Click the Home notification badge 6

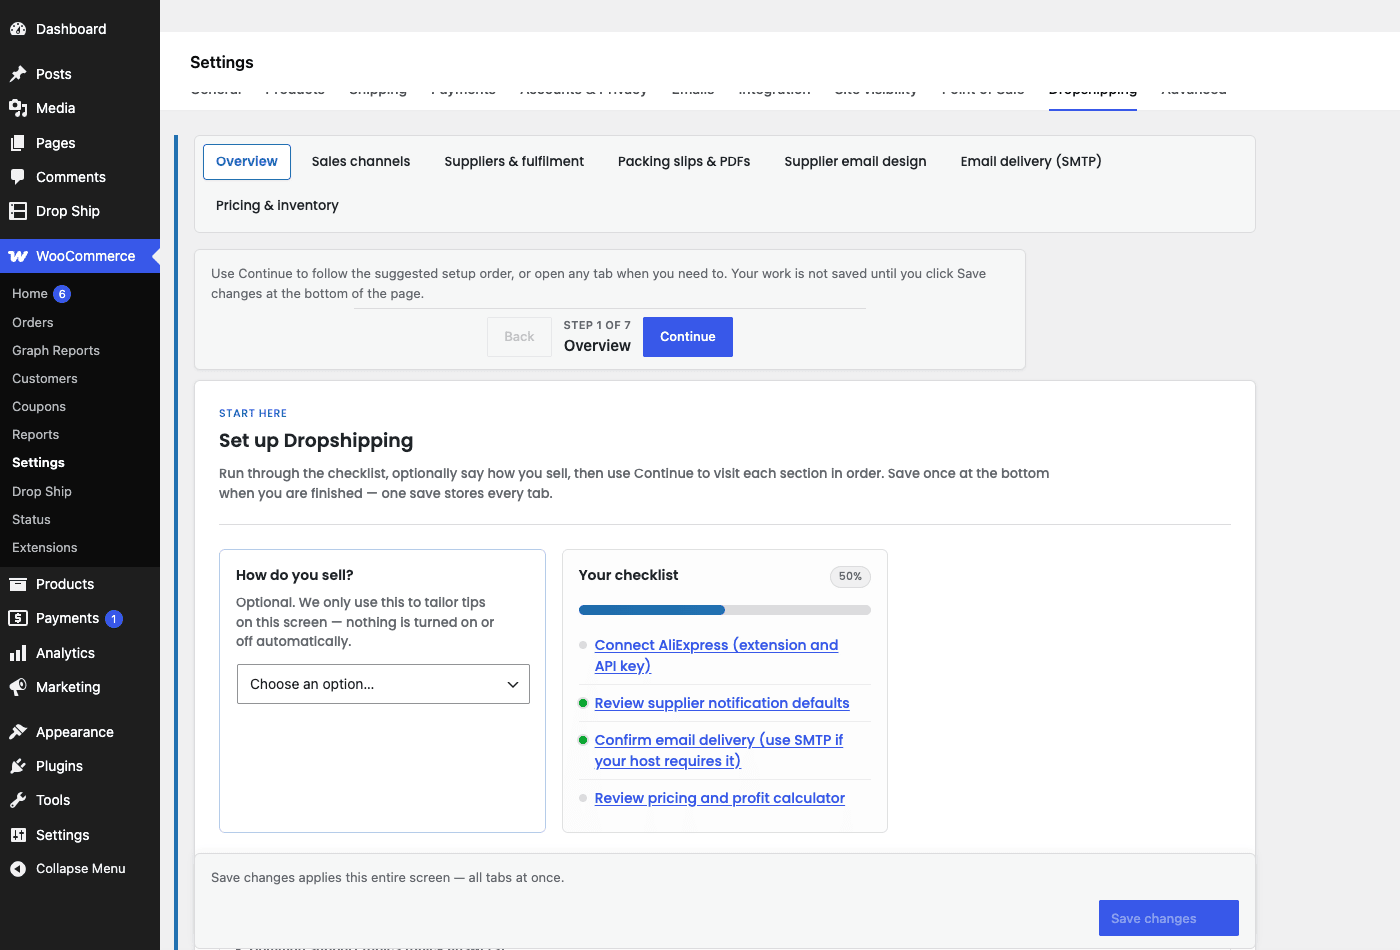pos(62,294)
